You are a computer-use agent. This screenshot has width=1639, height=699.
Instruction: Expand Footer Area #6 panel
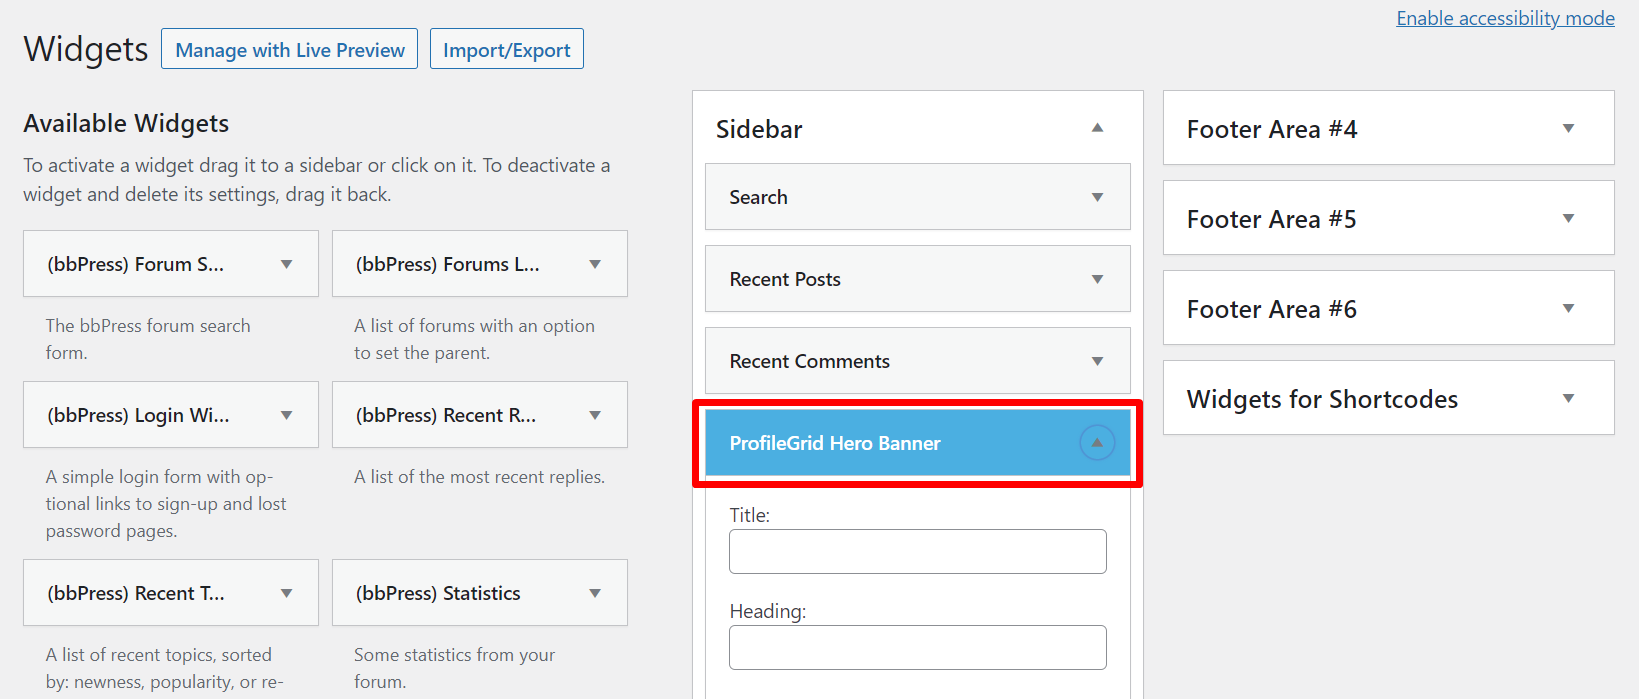[x=1568, y=309]
